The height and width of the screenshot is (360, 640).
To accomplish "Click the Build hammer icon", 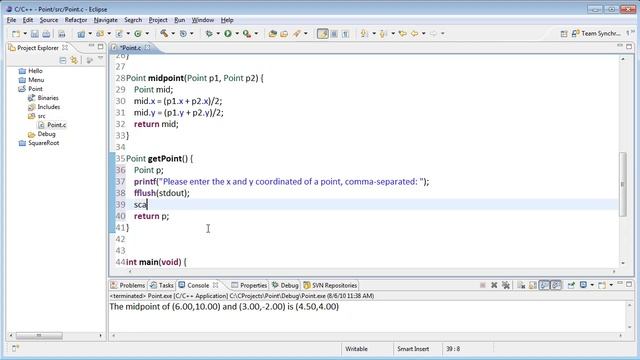I will coord(164,34).
